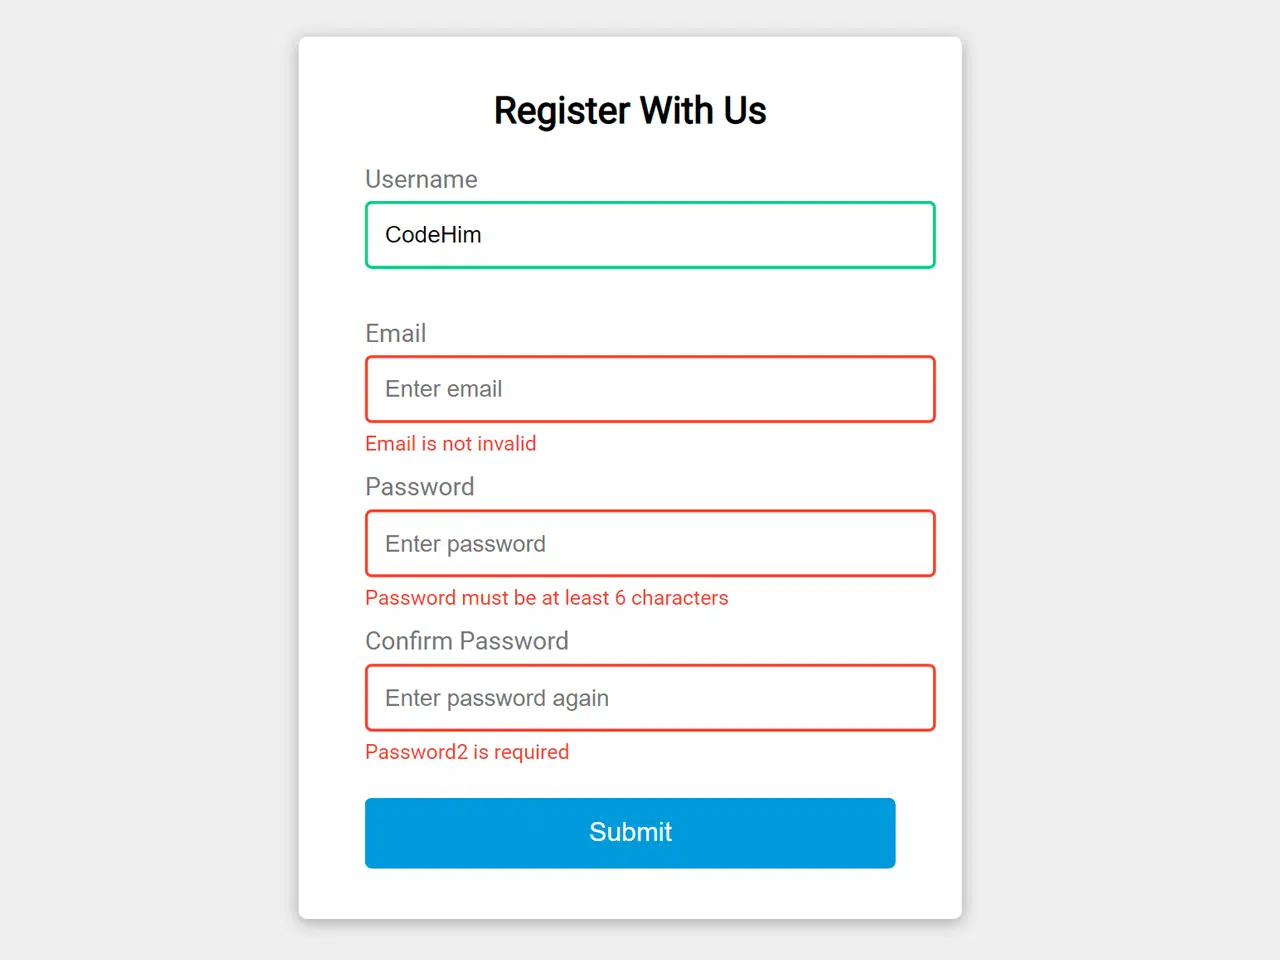
Task: Select the Username label text
Action: click(x=421, y=179)
